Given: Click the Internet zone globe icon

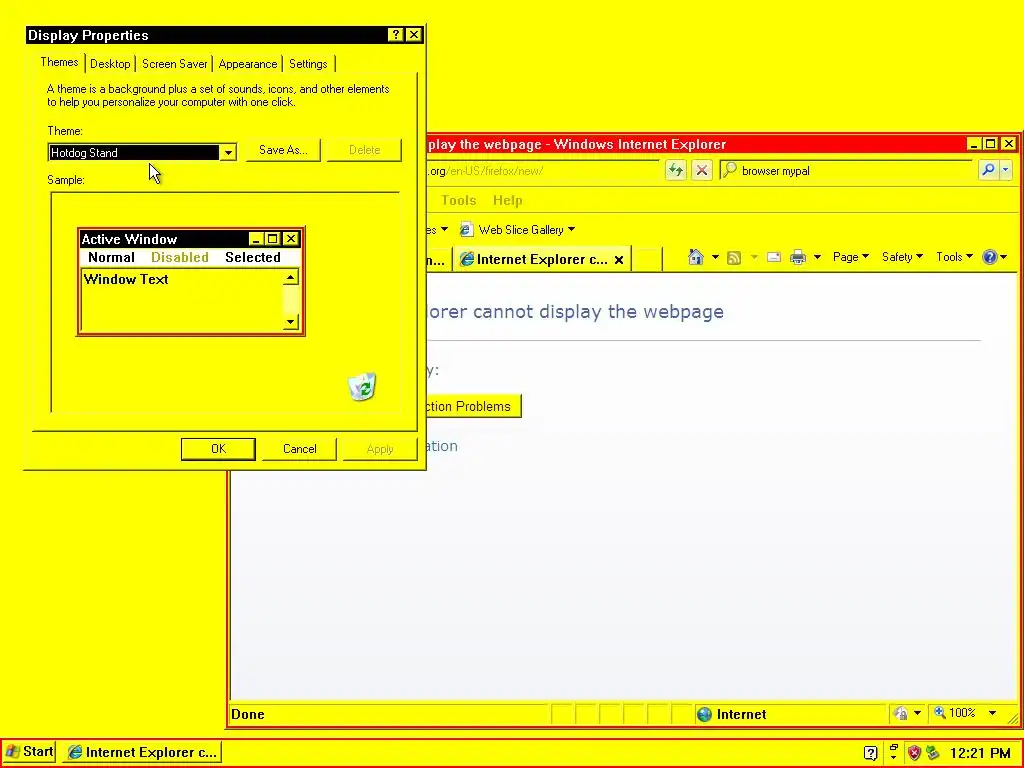Looking at the screenshot, I should pos(704,714).
